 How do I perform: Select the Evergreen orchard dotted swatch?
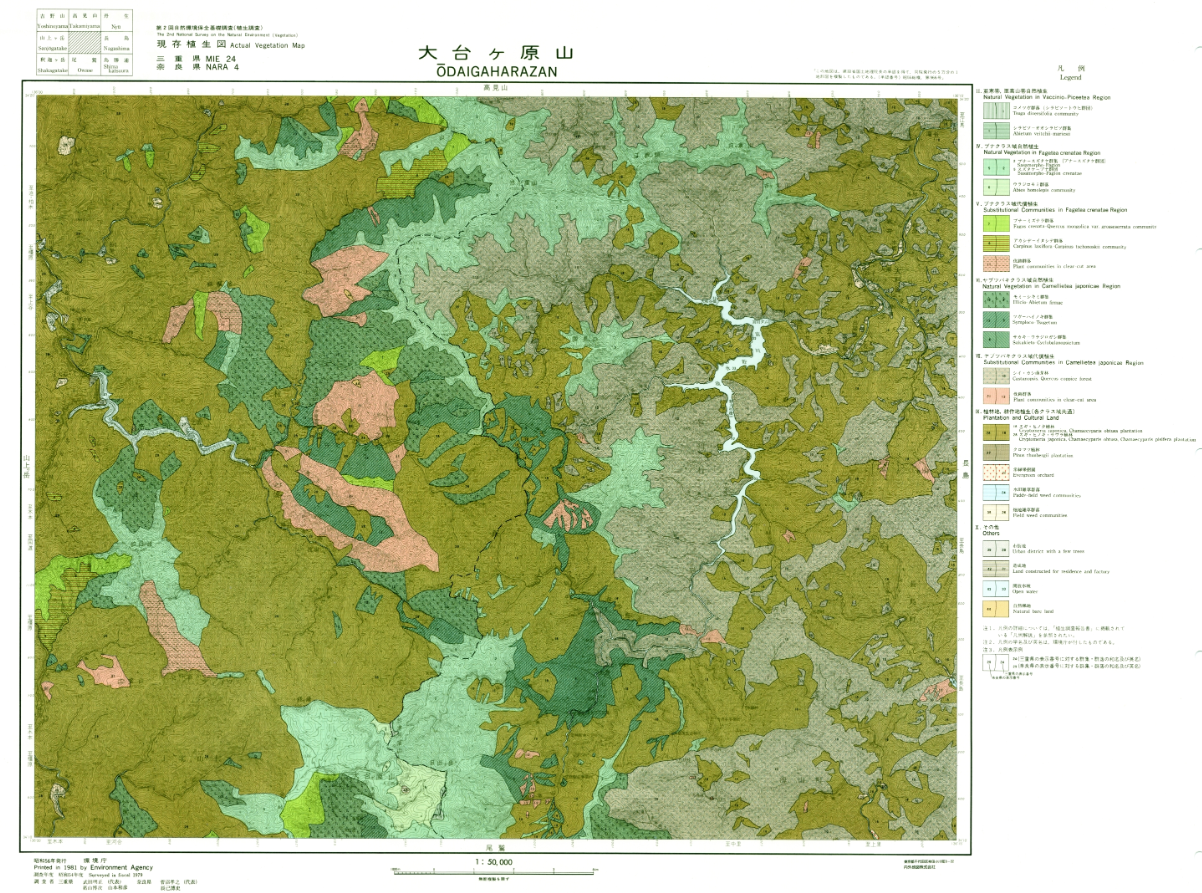[x=994, y=472]
